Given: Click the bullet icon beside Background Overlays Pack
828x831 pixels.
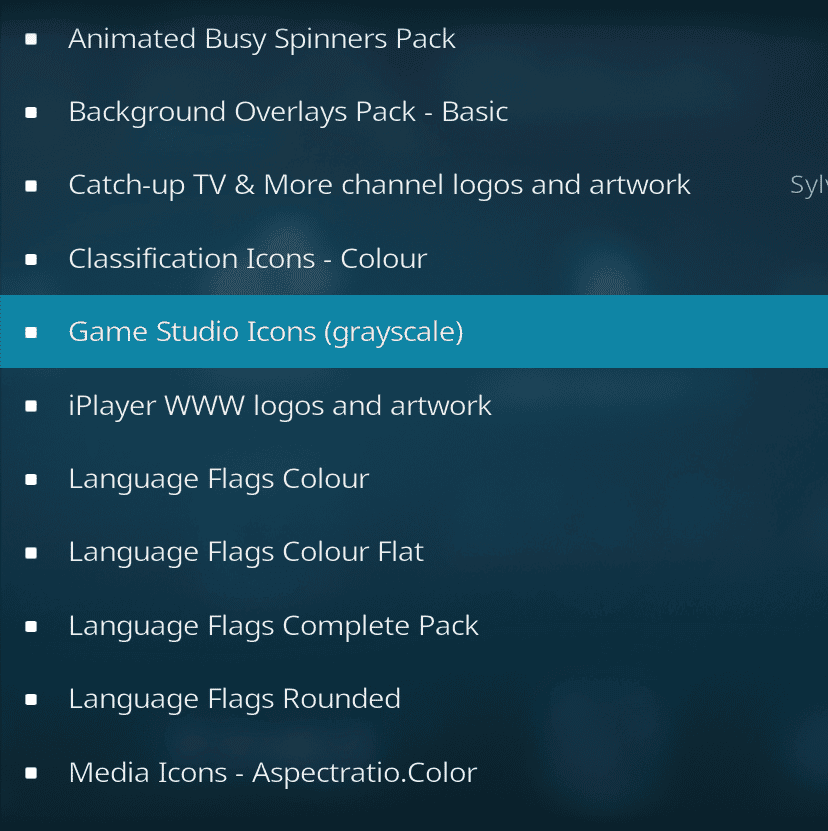Looking at the screenshot, I should (30, 112).
